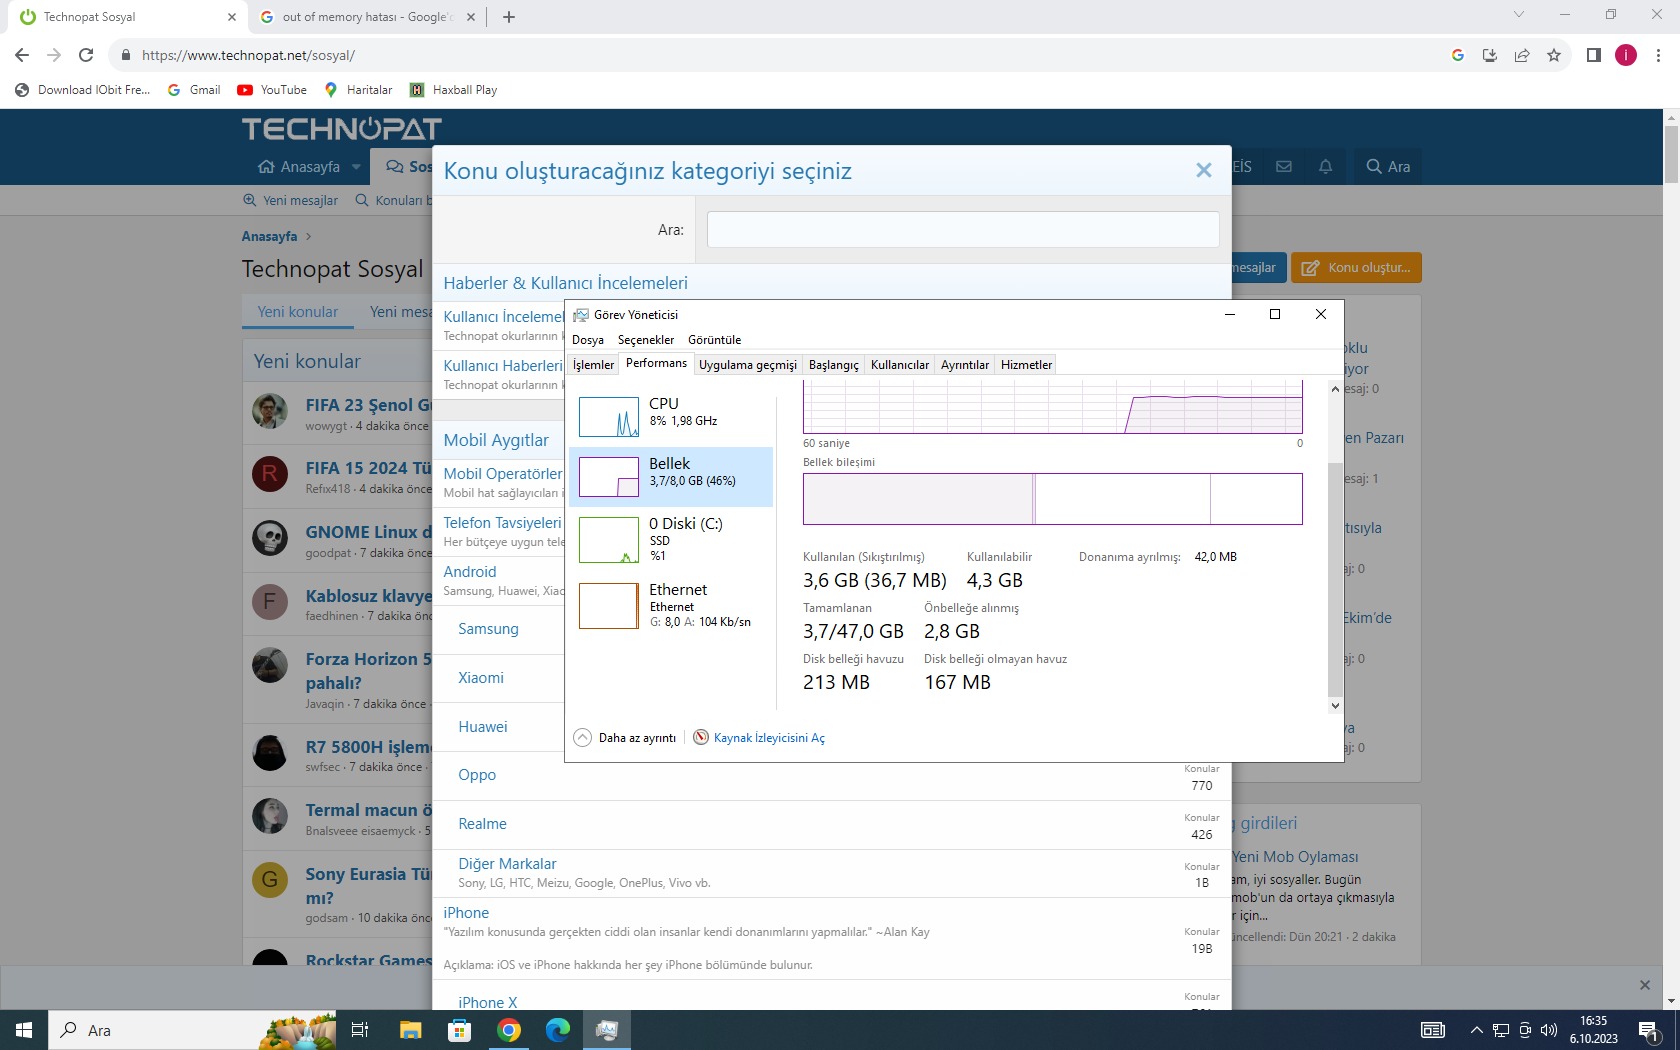Expand the Anasayfa menu dropdown arrow
1680x1050 pixels.
pyautogui.click(x=356, y=167)
